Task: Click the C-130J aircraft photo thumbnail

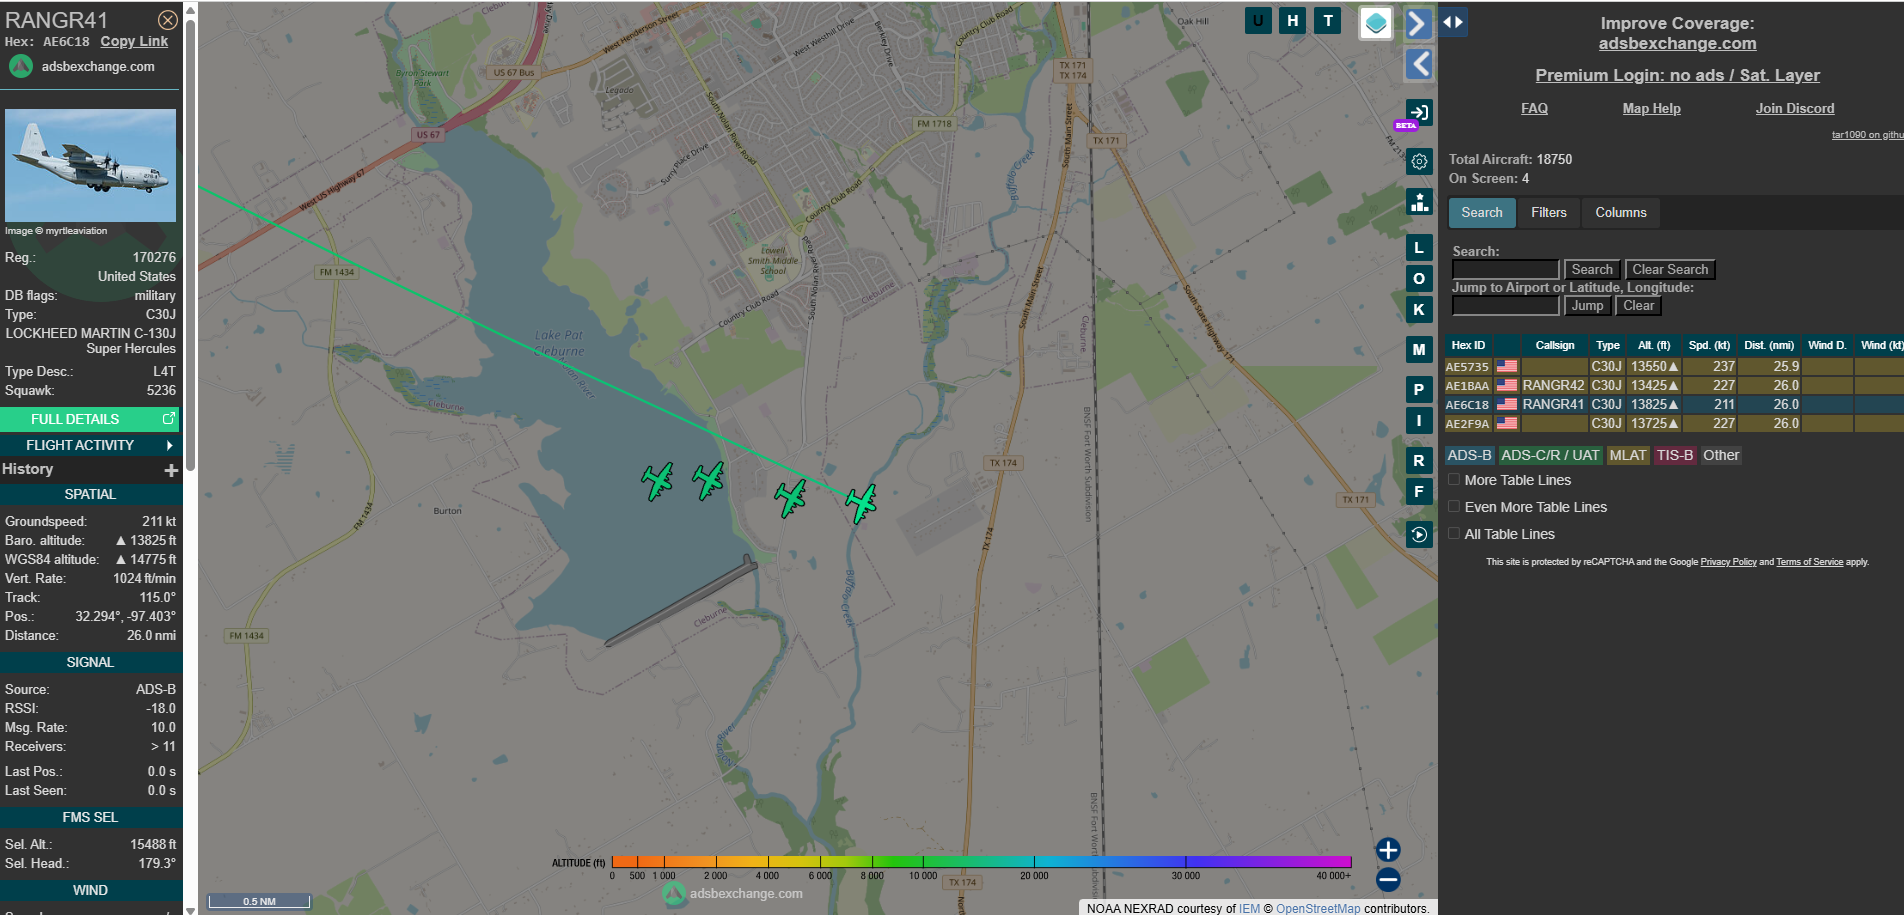Action: (90, 165)
